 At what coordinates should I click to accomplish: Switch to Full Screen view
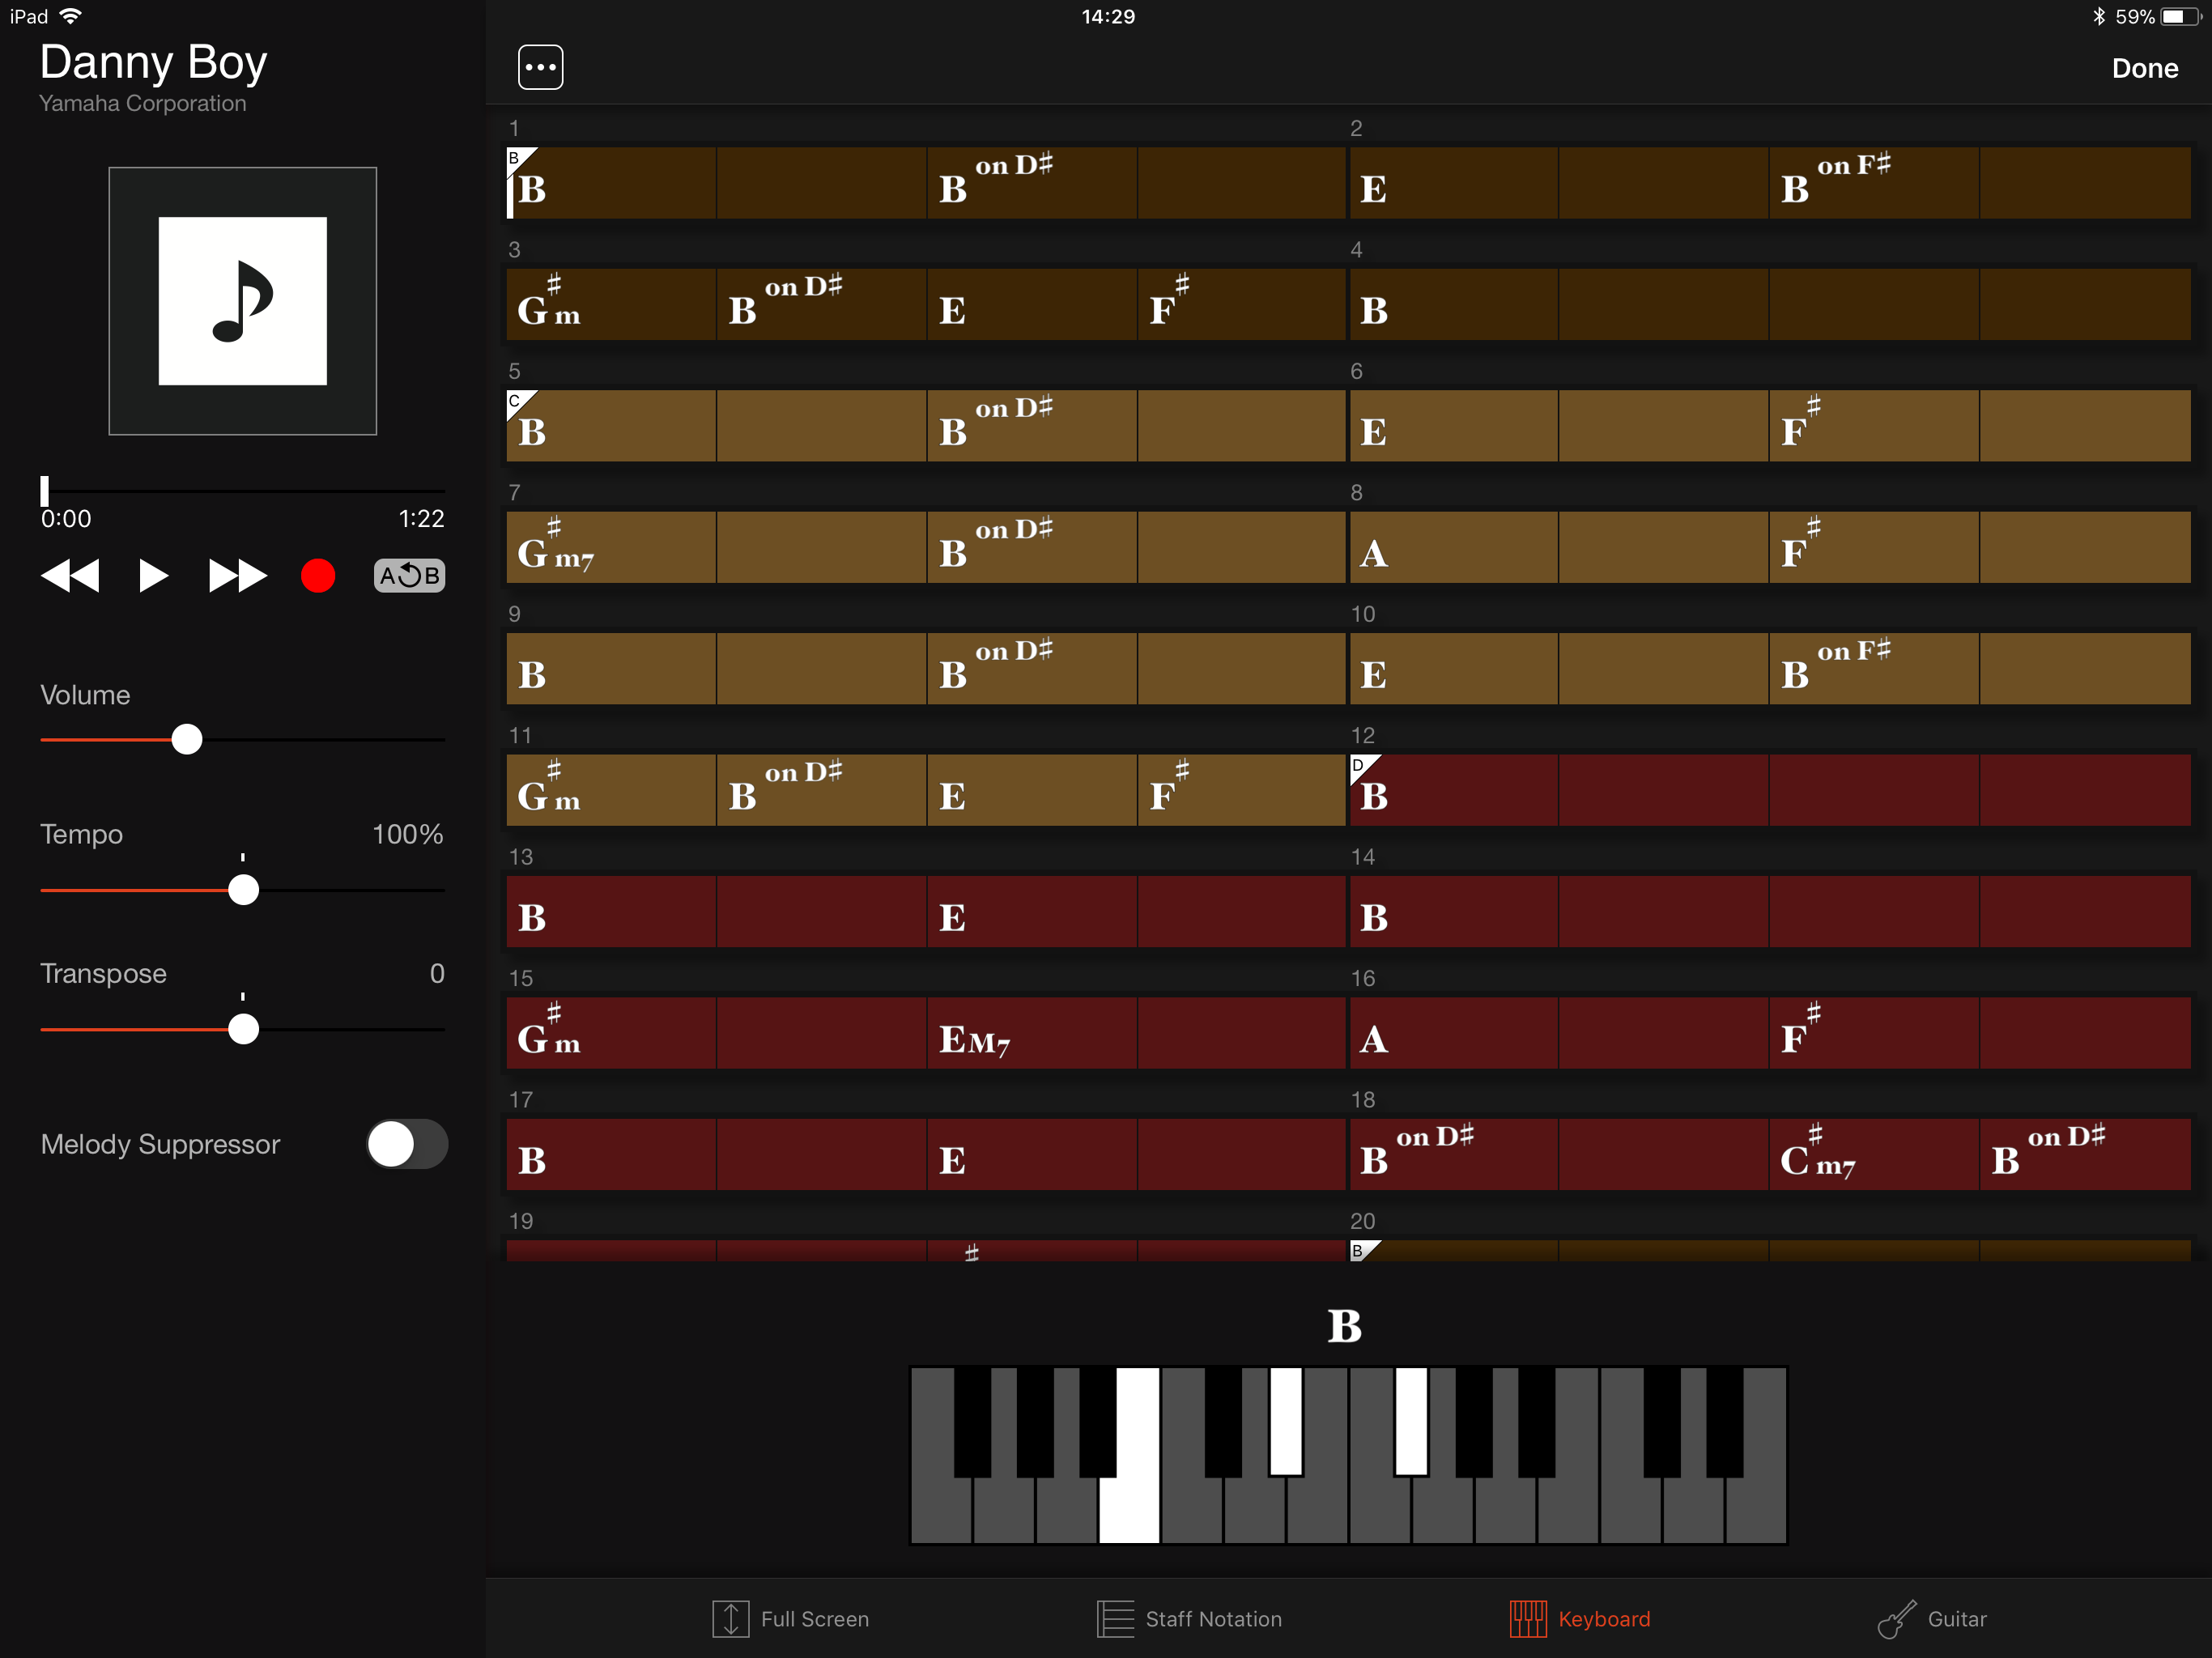pos(790,1619)
